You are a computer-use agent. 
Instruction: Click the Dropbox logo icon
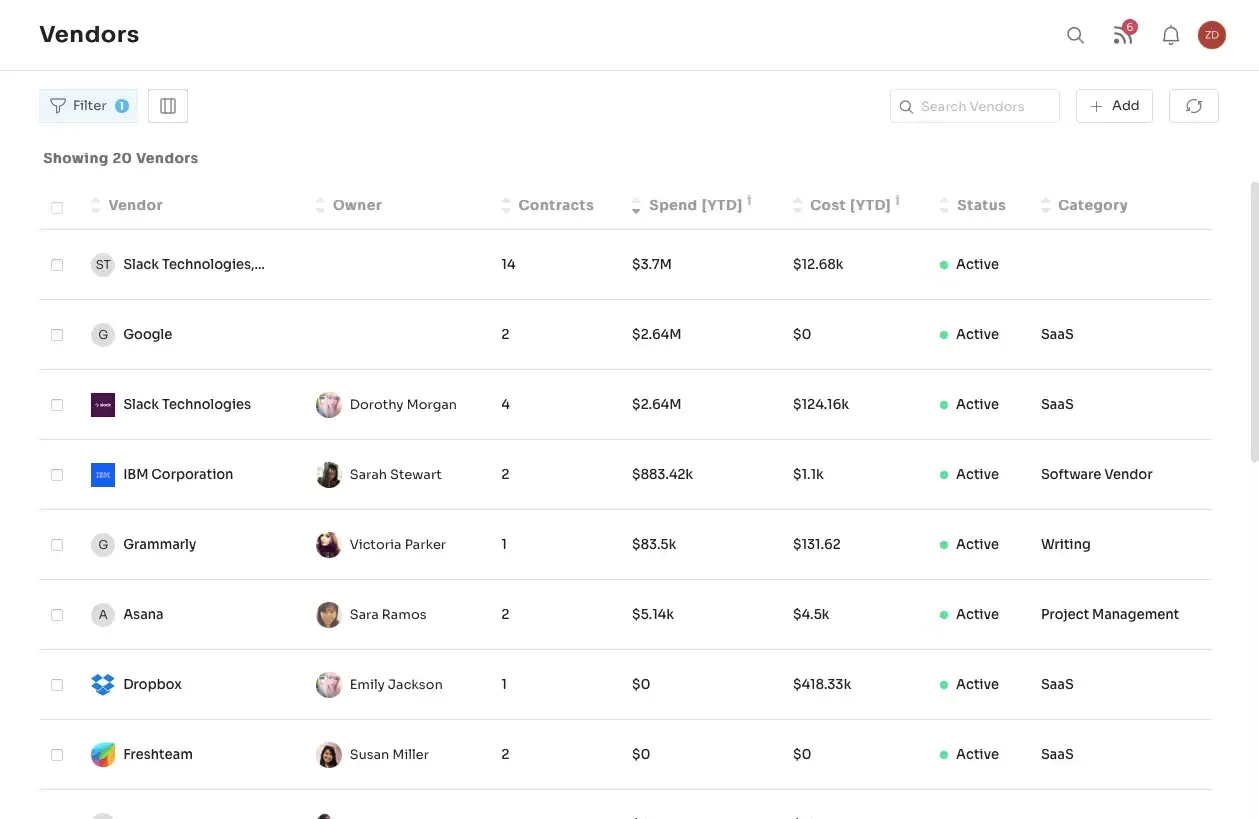pyautogui.click(x=103, y=685)
